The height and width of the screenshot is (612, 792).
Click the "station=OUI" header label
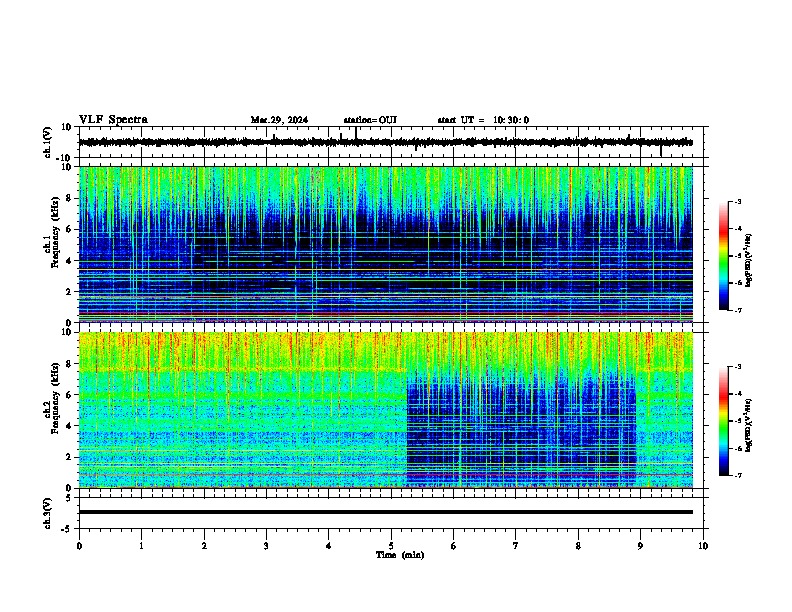(x=370, y=120)
